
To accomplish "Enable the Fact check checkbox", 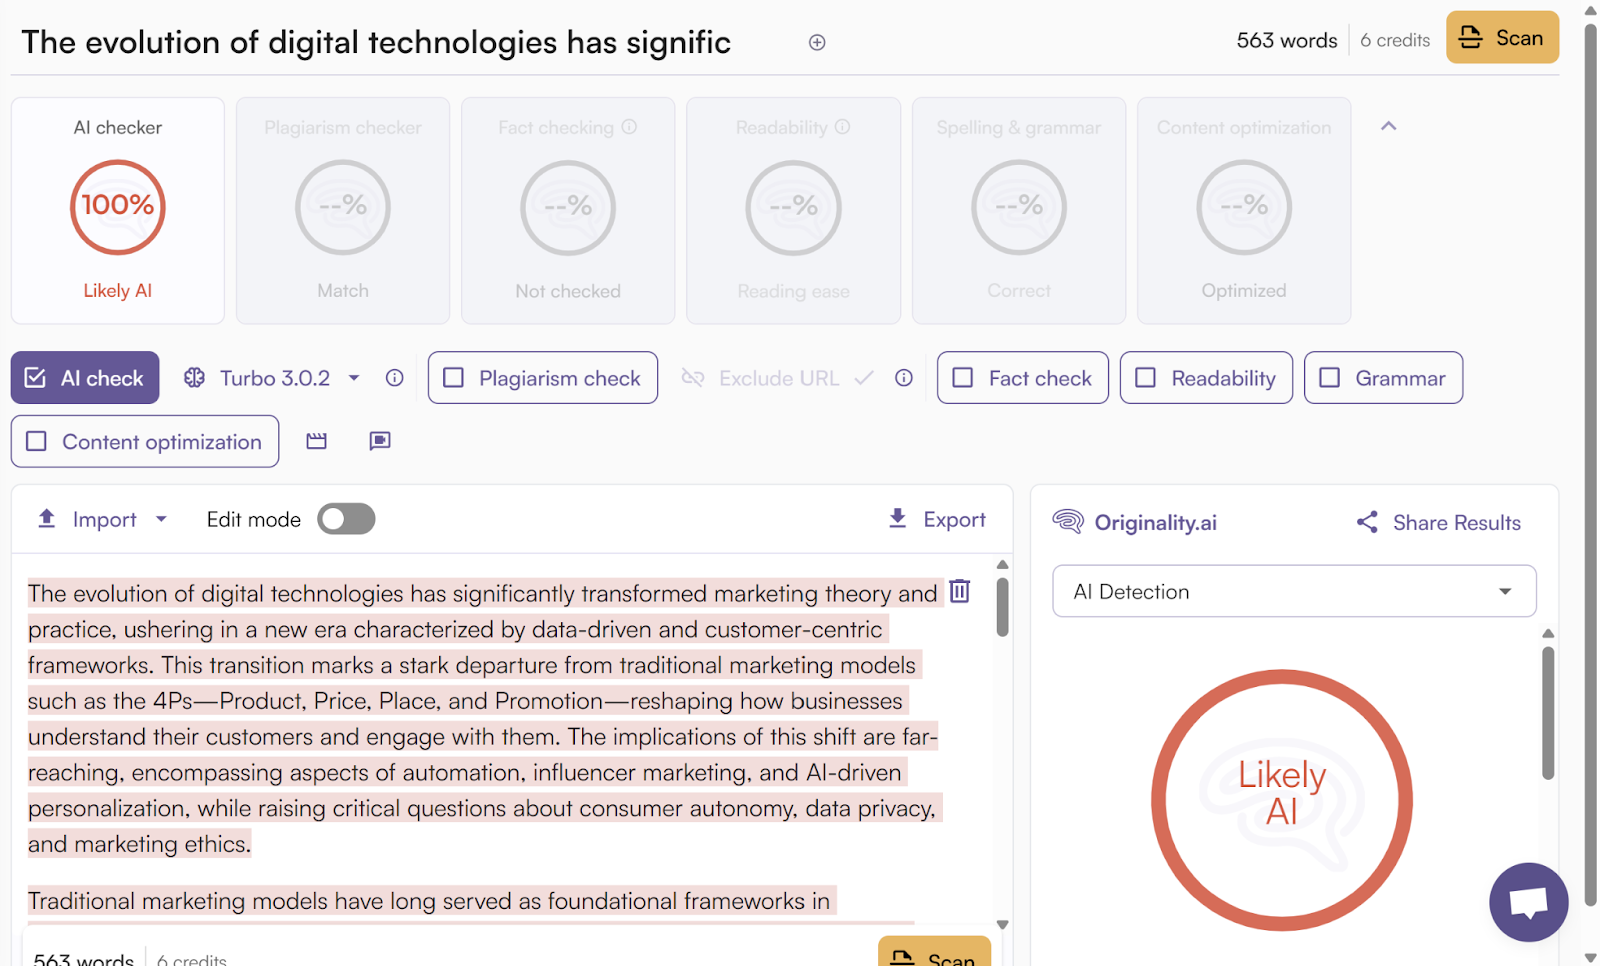I will (963, 378).
